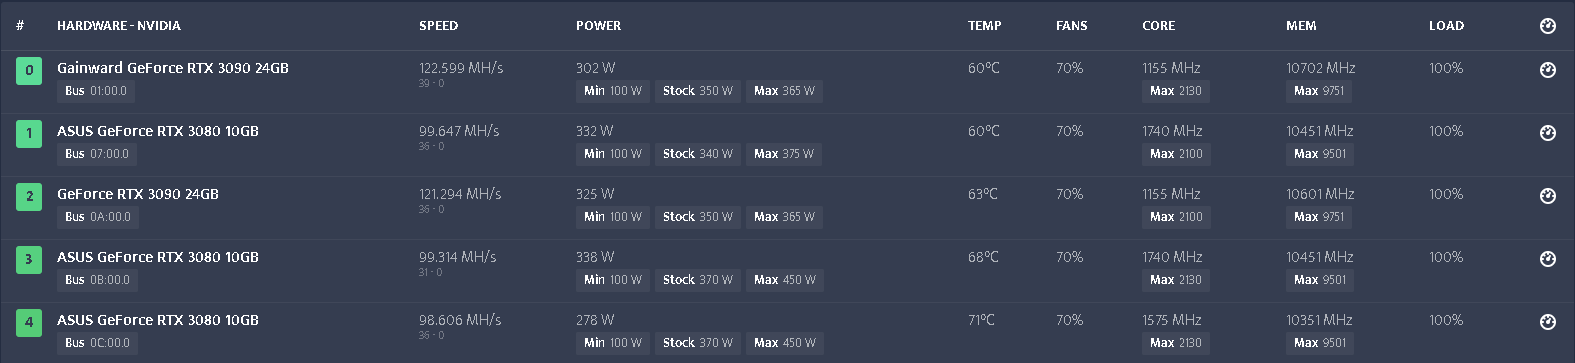1575x363 pixels.
Task: Open overclock gauge for GPU 2 RTX 3090
Action: pyautogui.click(x=1548, y=196)
